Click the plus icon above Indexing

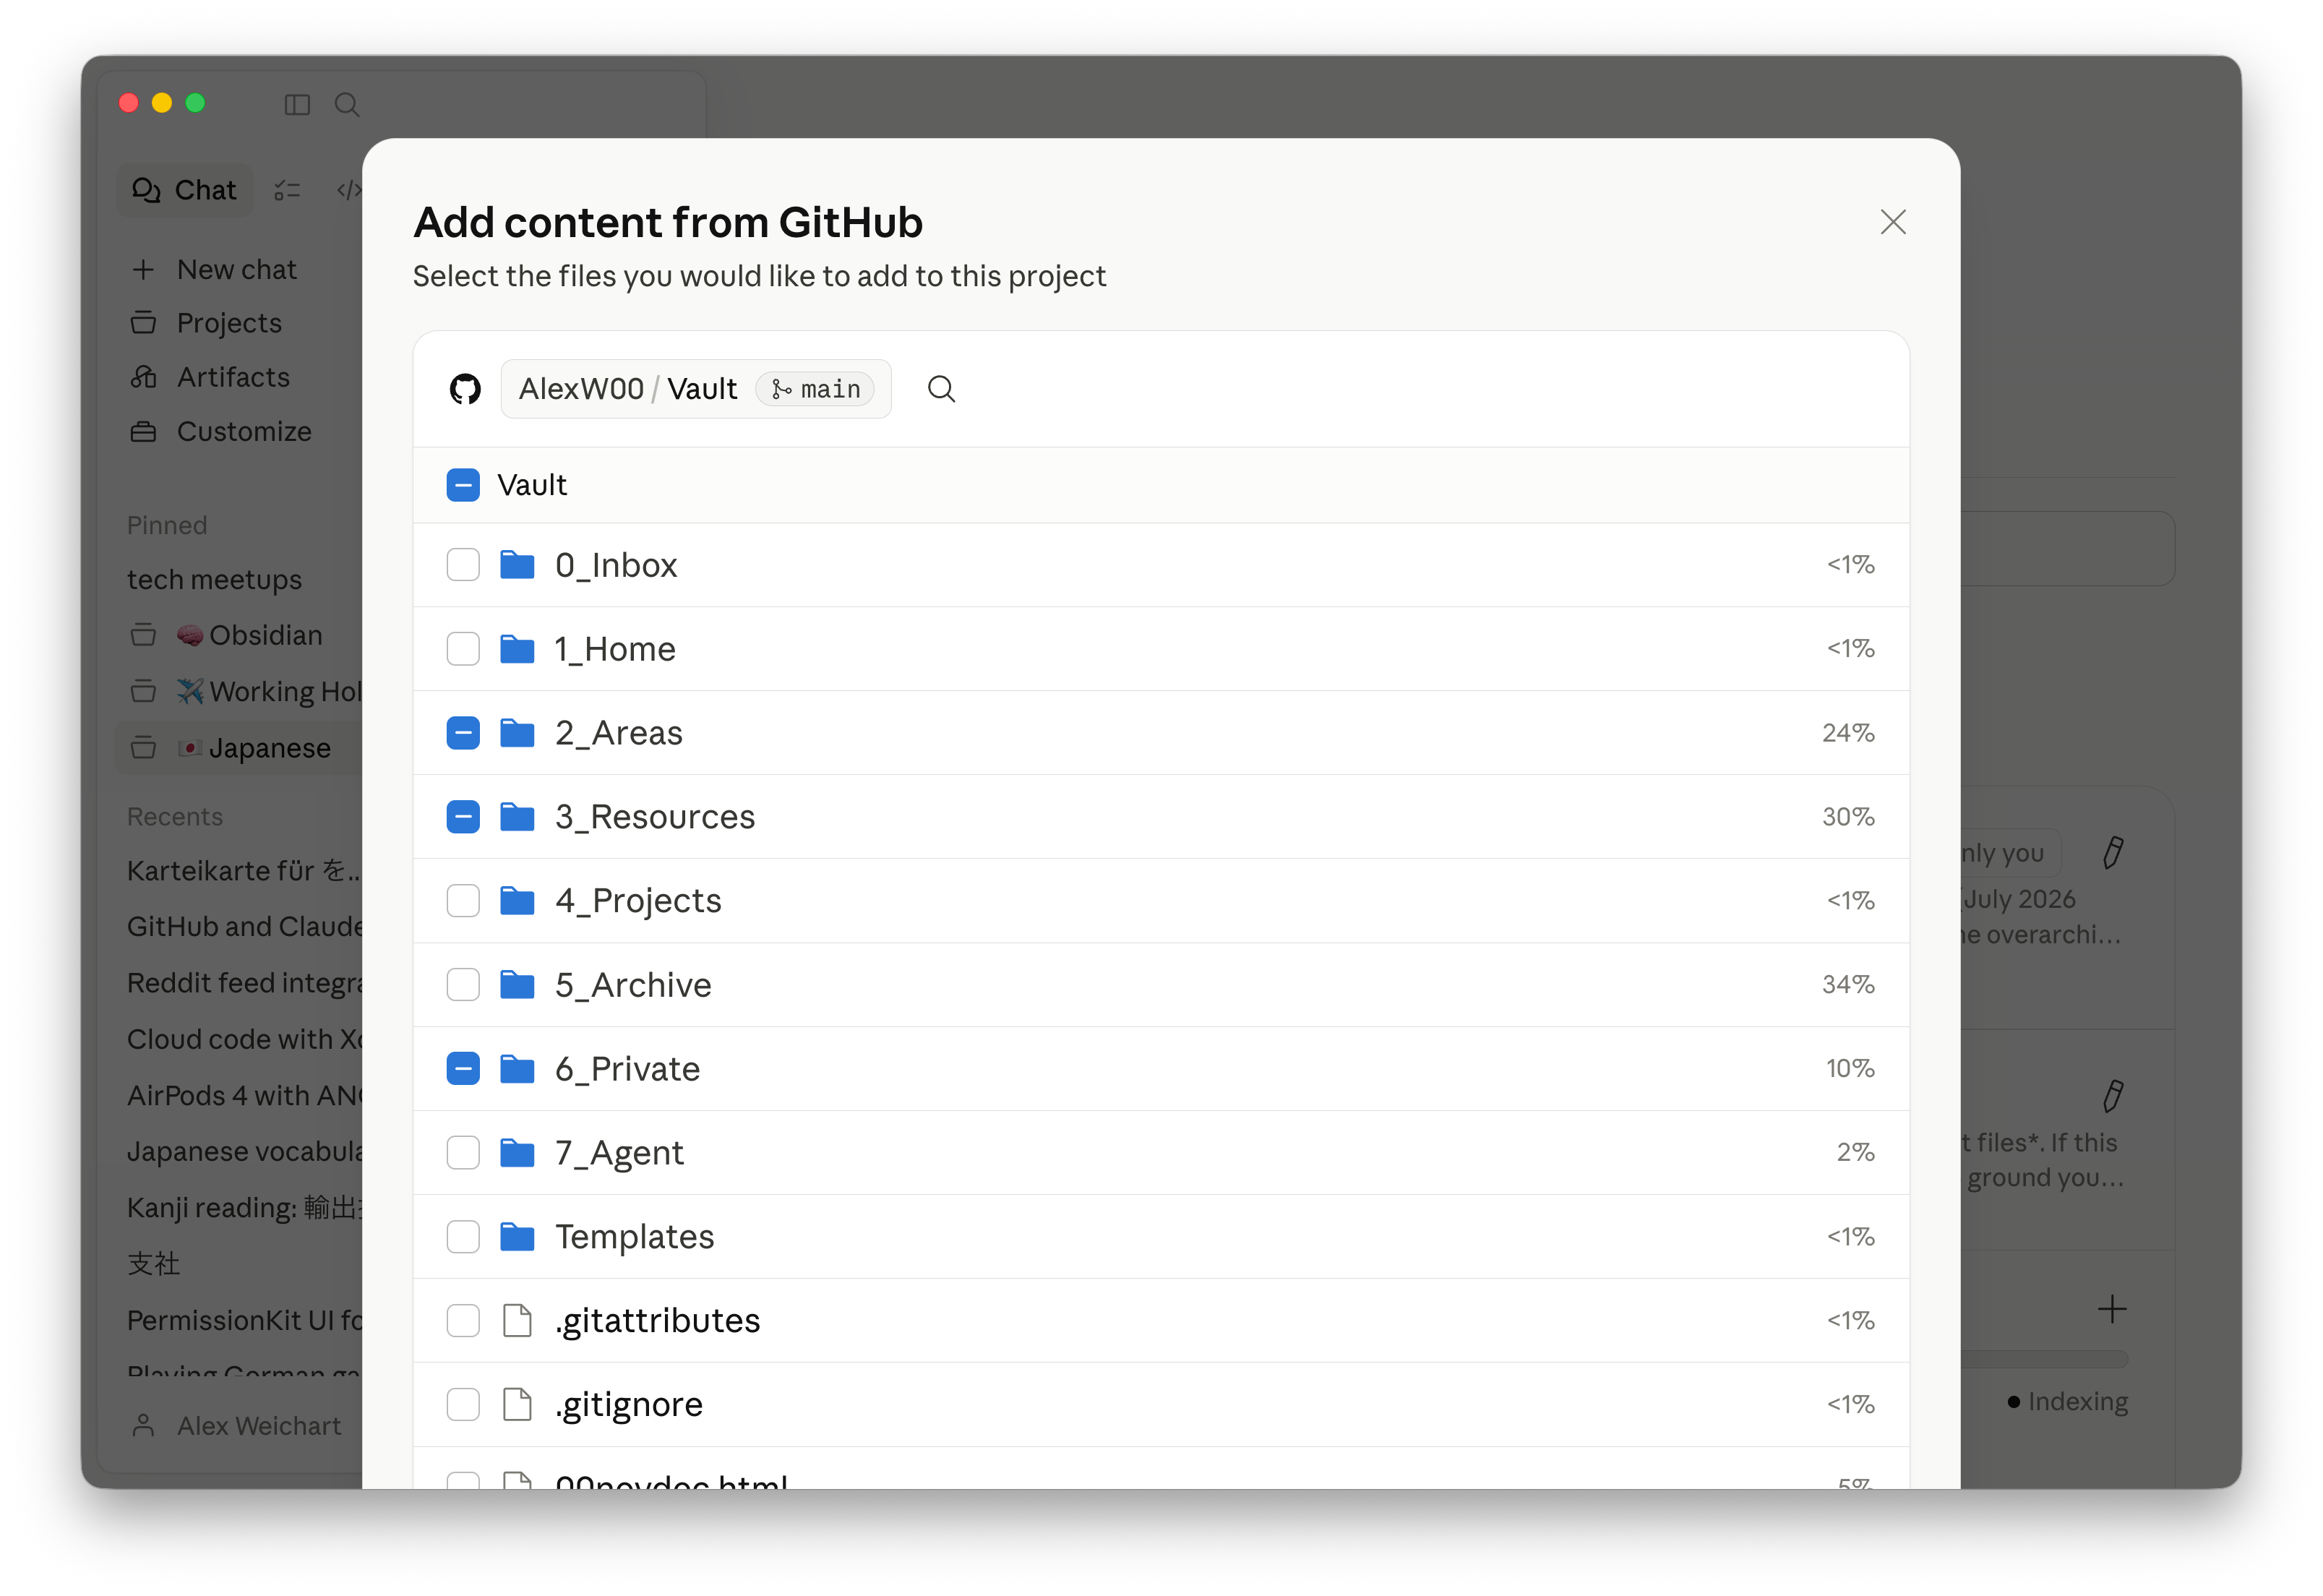tap(2111, 1309)
